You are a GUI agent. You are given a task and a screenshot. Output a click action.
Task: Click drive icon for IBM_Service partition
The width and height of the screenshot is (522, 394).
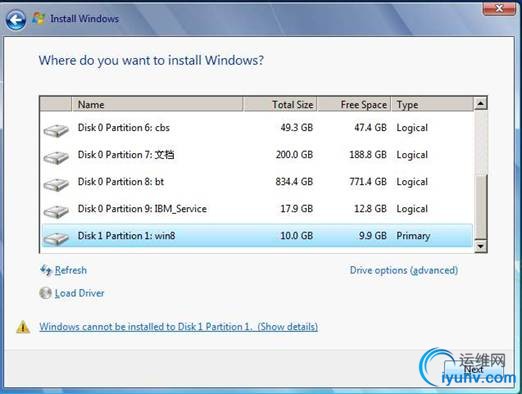(56, 211)
